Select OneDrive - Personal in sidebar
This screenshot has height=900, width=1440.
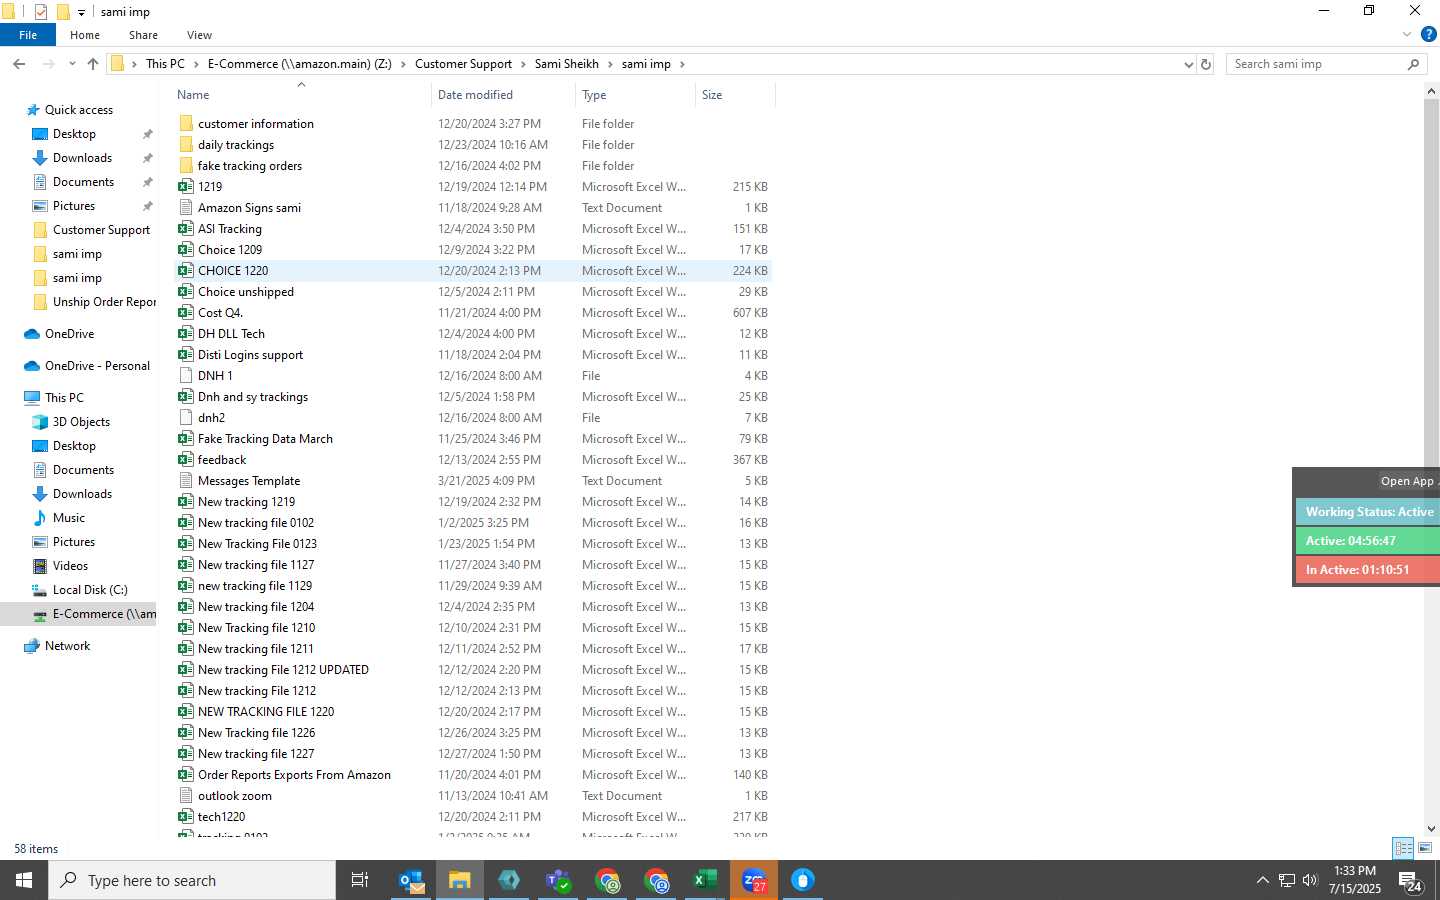[x=97, y=366]
